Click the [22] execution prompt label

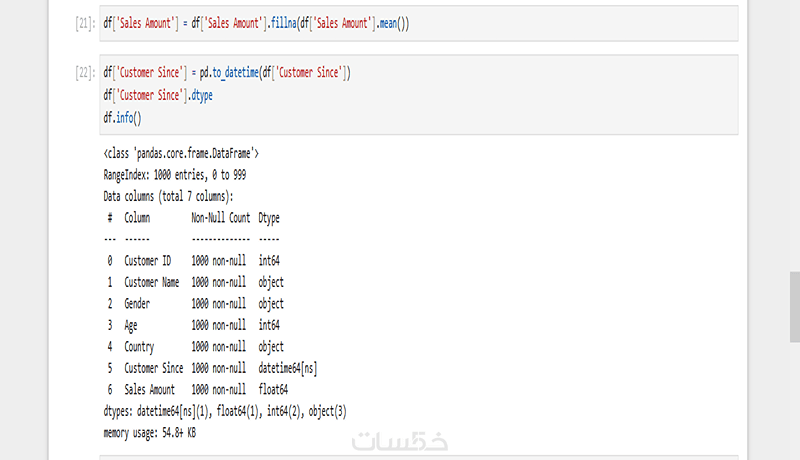click(84, 74)
